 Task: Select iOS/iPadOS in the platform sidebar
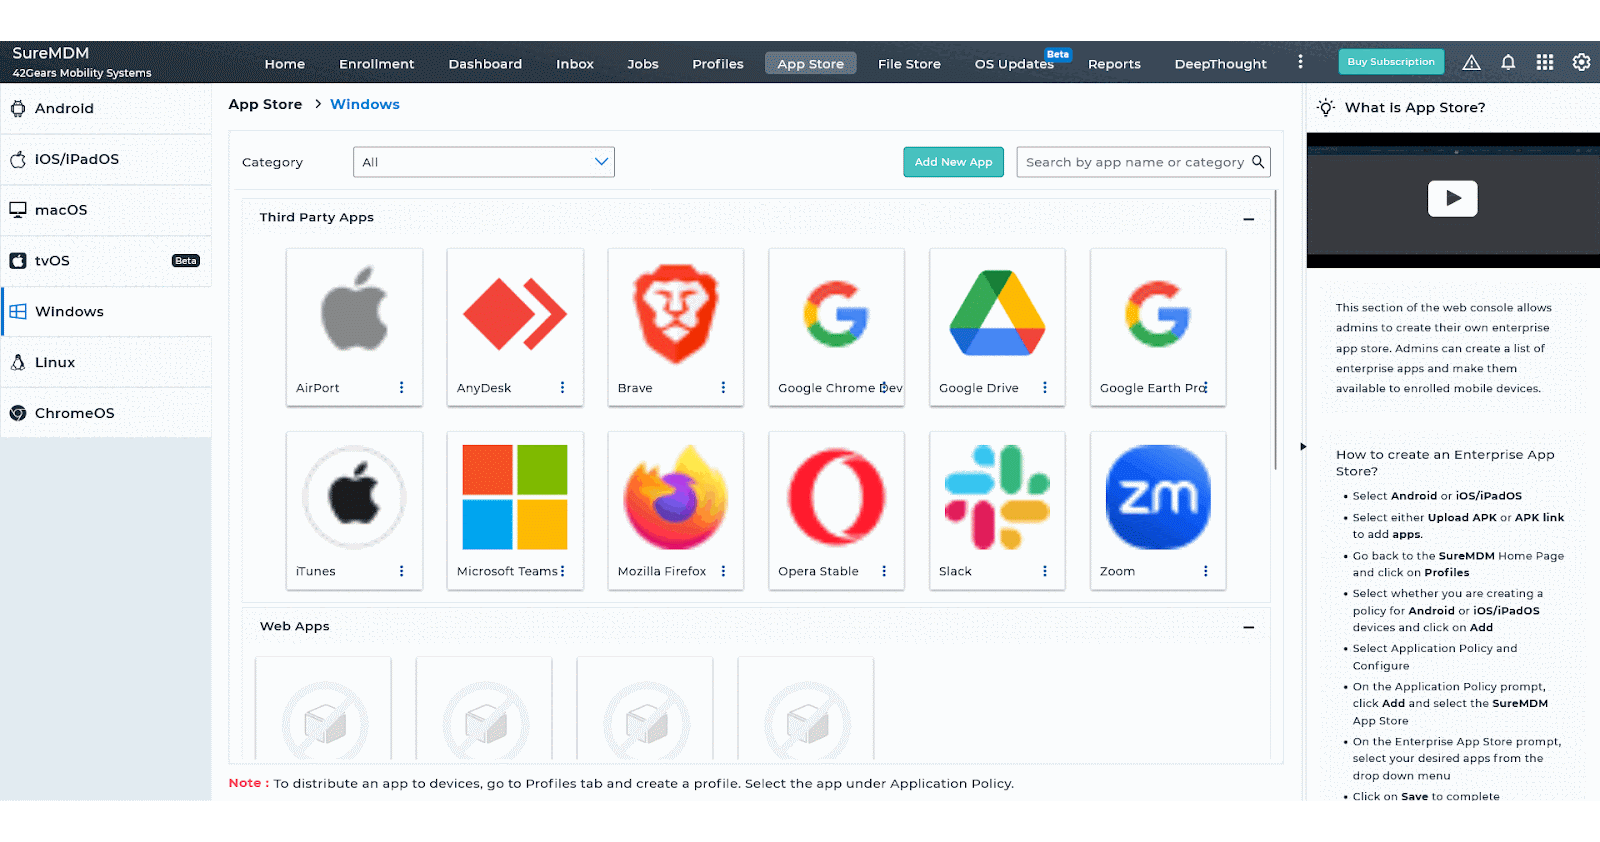point(106,159)
